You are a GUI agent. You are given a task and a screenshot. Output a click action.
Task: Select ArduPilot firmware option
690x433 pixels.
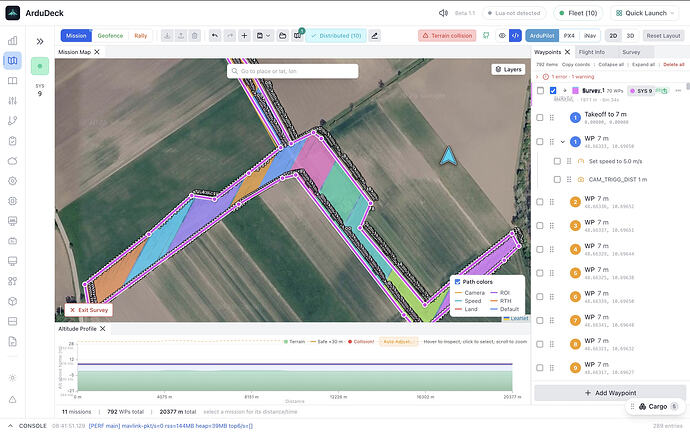tap(542, 36)
